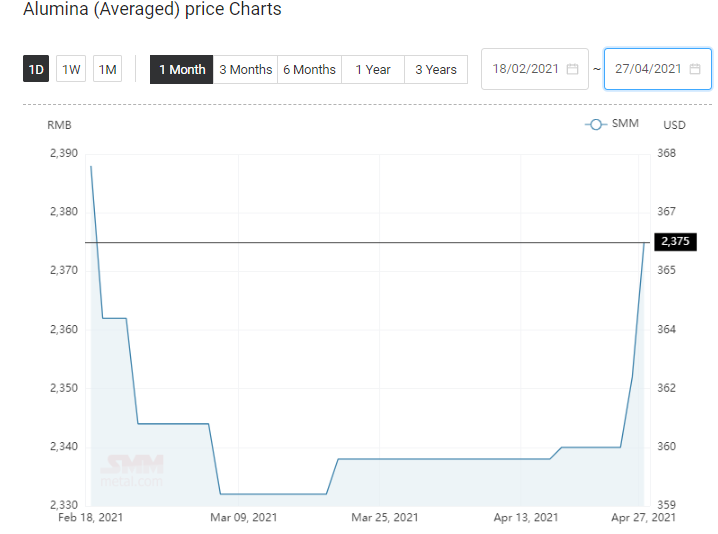The height and width of the screenshot is (534, 718).
Task: Click the SMM metal.com watermark logo
Action: point(132,470)
